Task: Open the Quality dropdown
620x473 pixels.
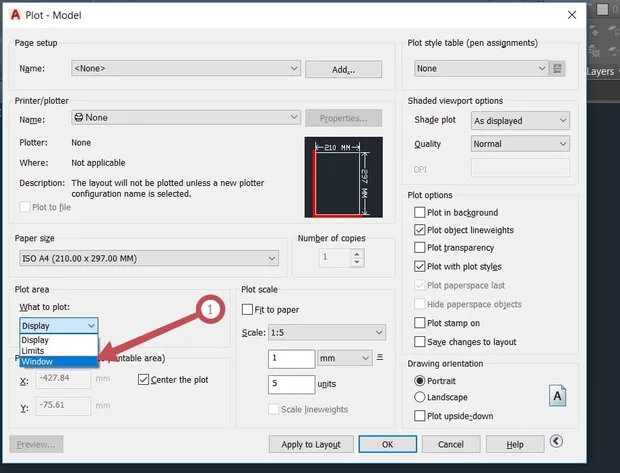Action: point(519,144)
